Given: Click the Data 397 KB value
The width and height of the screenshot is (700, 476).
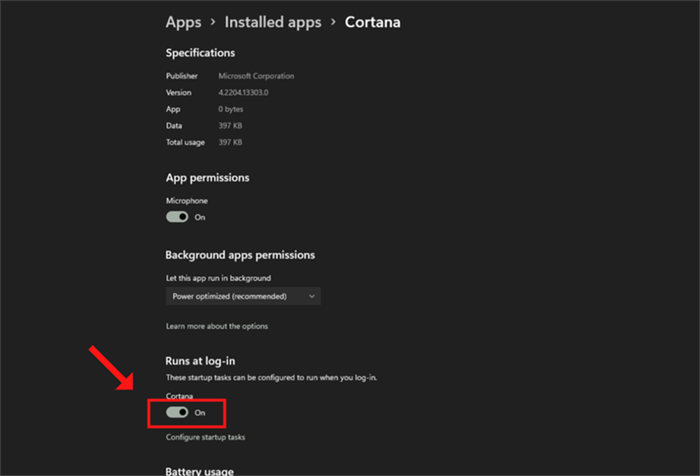Looking at the screenshot, I should [230, 125].
